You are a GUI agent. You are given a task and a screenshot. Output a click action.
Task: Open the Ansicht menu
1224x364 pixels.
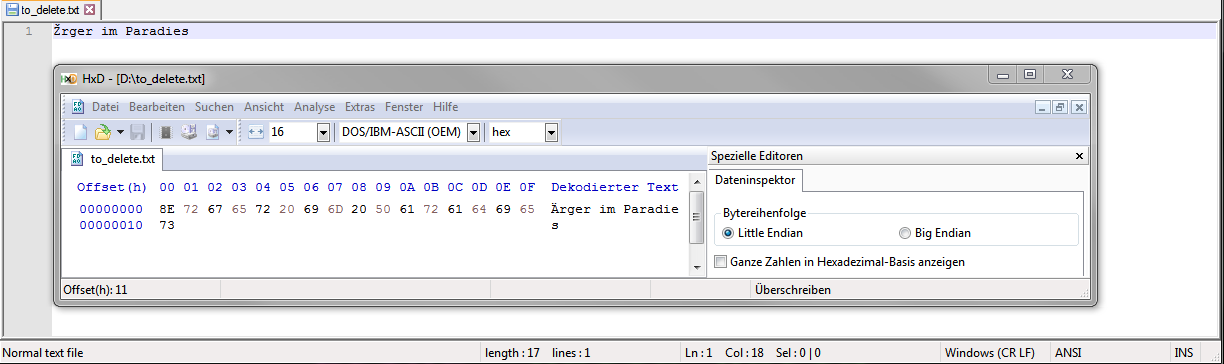point(264,107)
